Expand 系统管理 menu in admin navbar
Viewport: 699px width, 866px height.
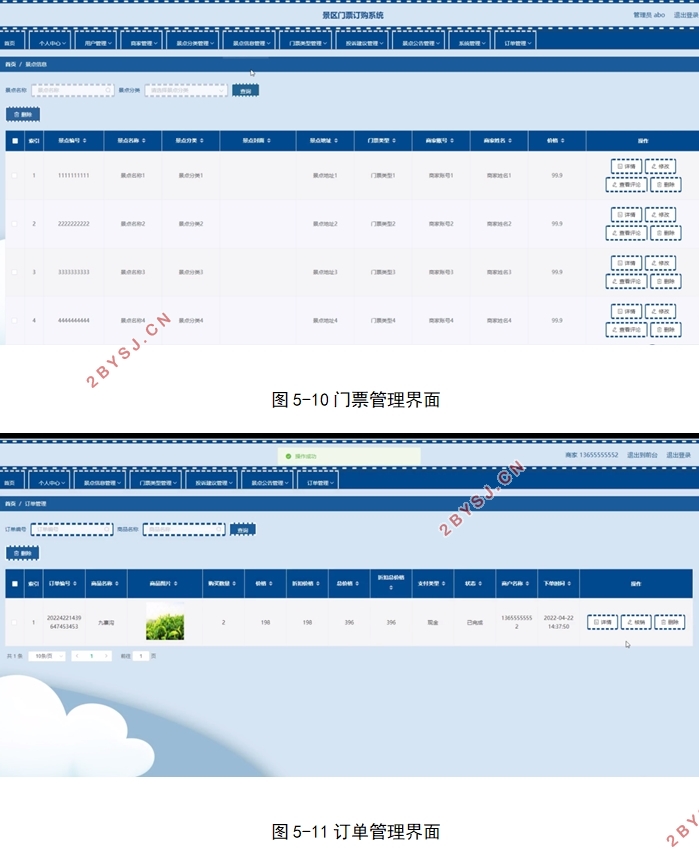coord(471,43)
